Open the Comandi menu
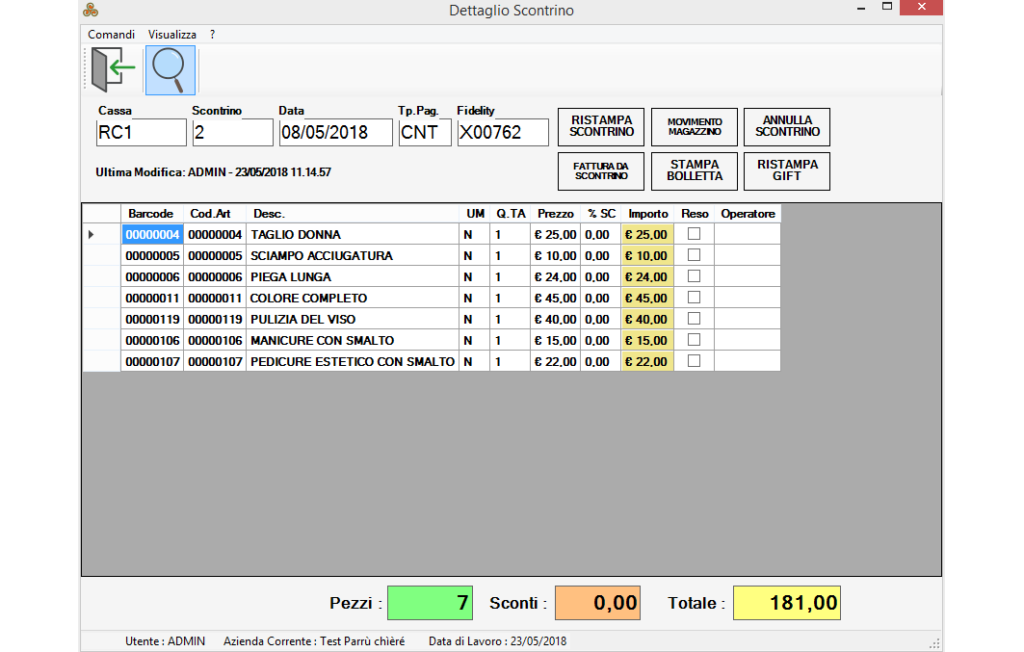 point(111,34)
